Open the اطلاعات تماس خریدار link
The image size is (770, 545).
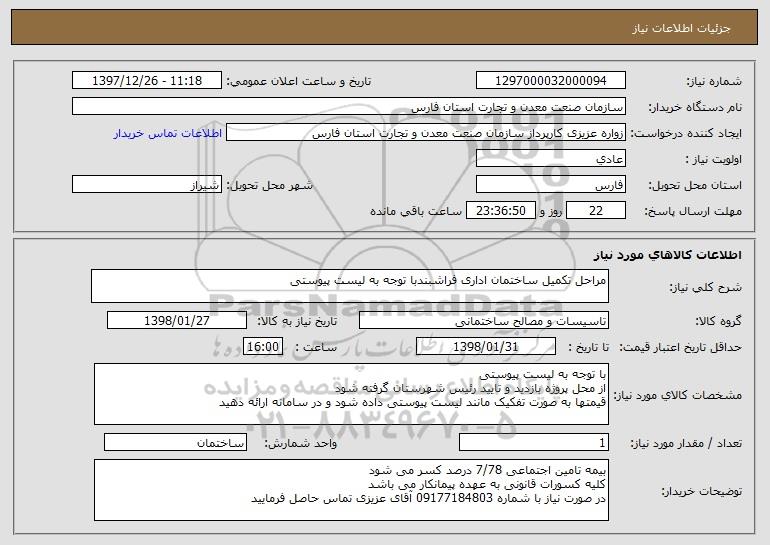coord(168,133)
